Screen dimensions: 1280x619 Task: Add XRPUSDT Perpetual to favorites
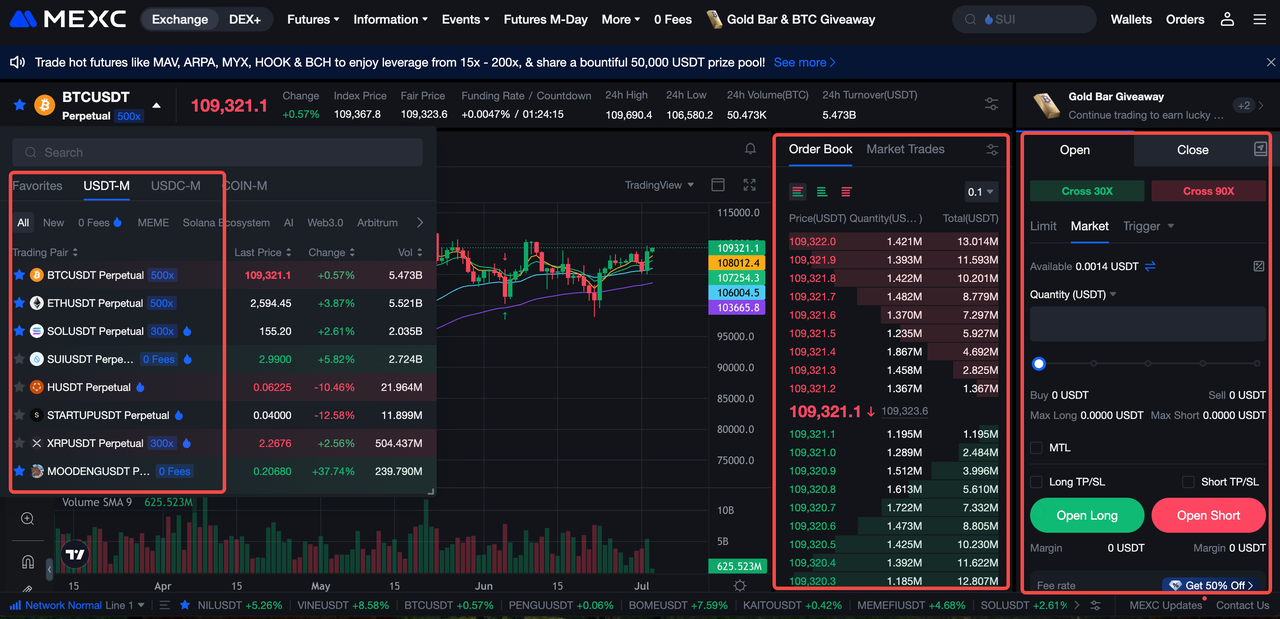click(x=19, y=443)
